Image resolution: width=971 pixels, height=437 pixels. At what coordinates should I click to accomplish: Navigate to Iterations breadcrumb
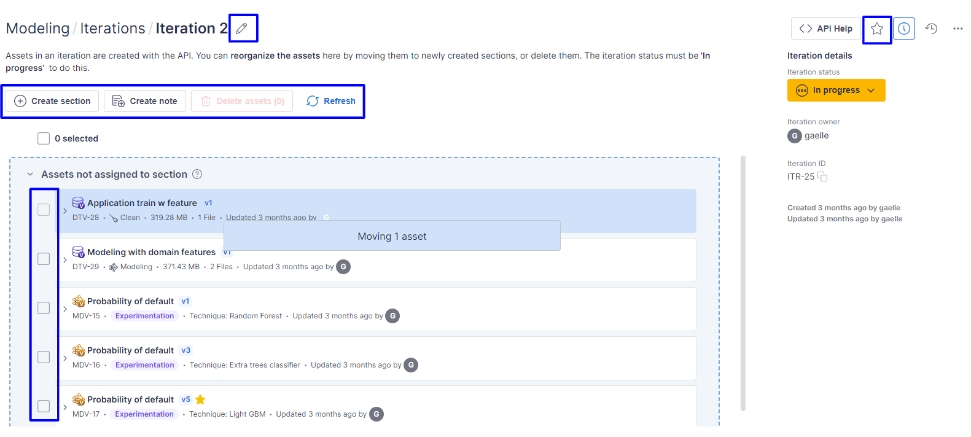(x=112, y=29)
